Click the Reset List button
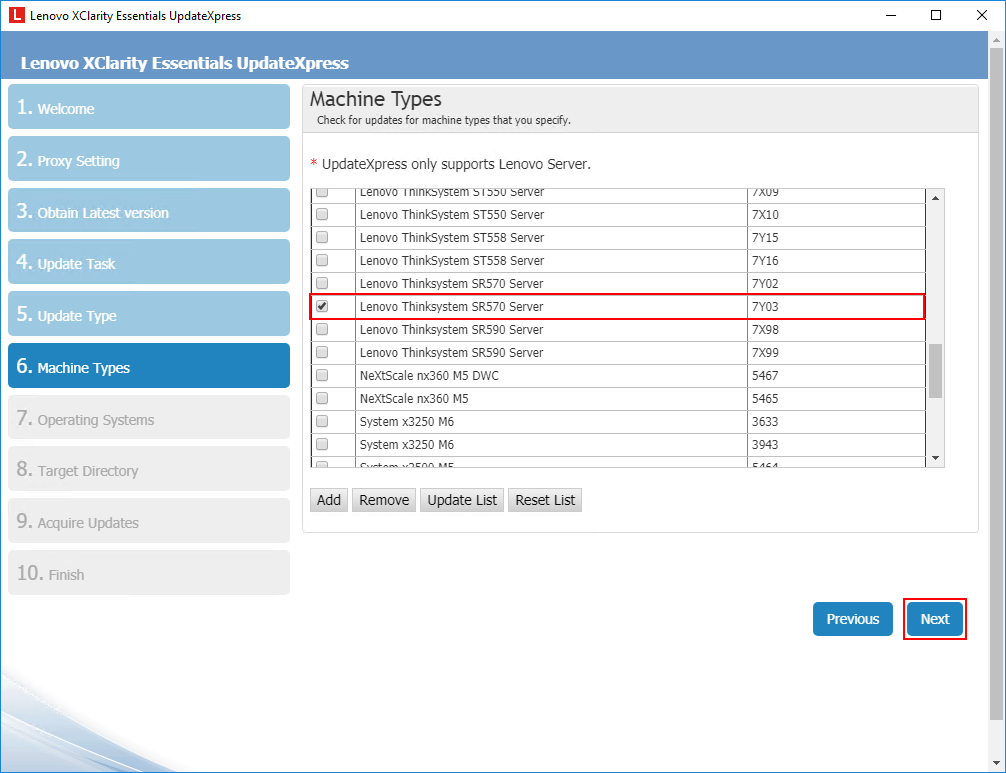 tap(545, 500)
